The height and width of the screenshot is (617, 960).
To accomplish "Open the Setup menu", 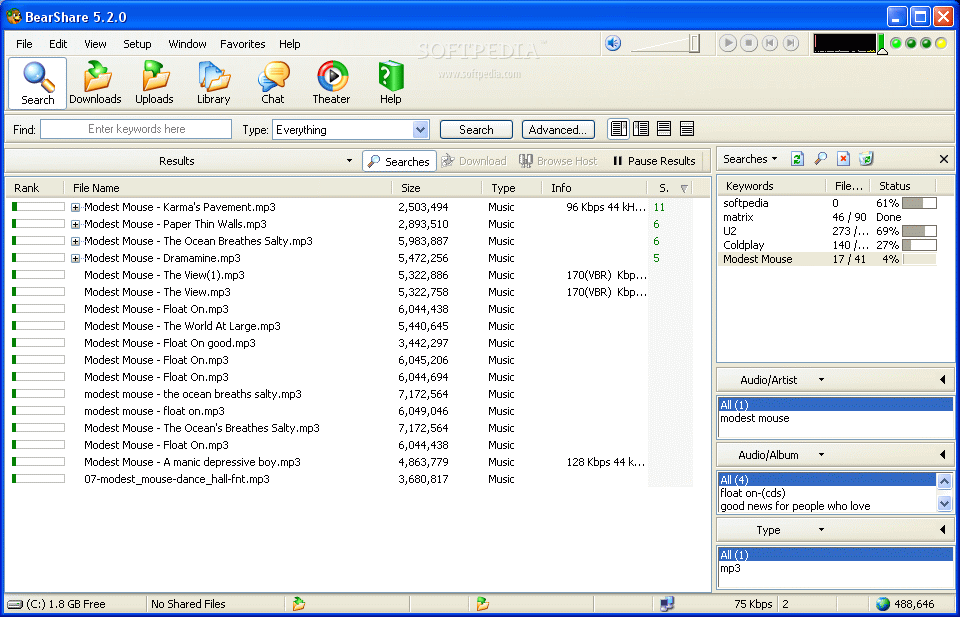I will tap(137, 44).
